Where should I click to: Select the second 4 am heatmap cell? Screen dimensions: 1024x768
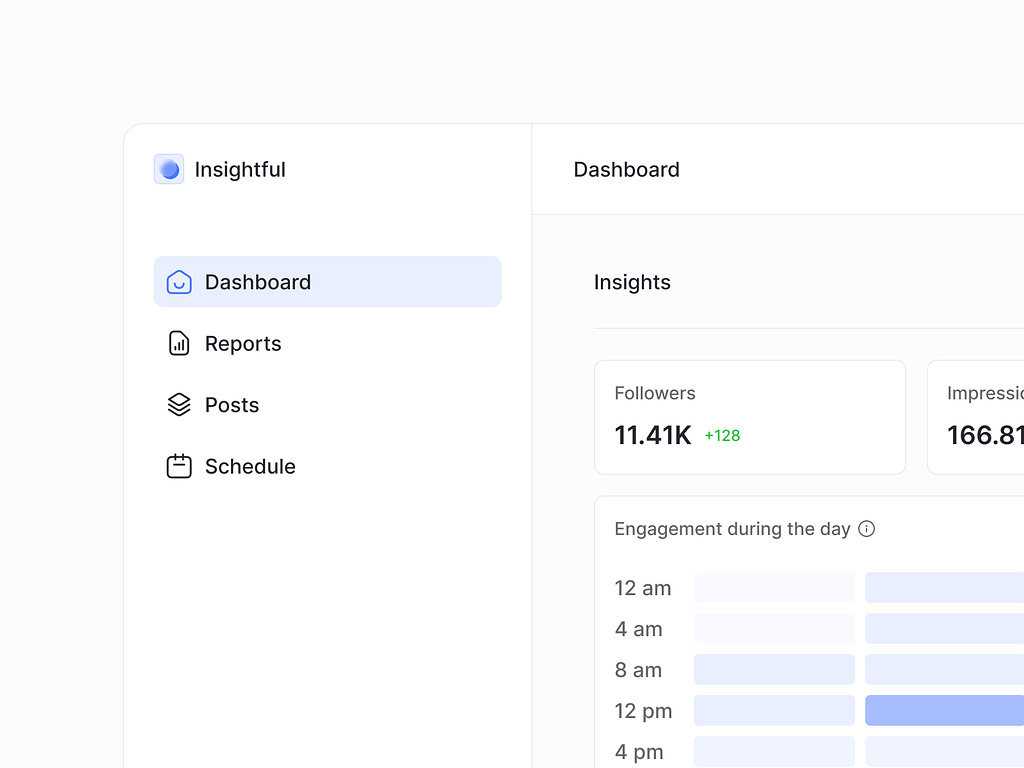(944, 628)
